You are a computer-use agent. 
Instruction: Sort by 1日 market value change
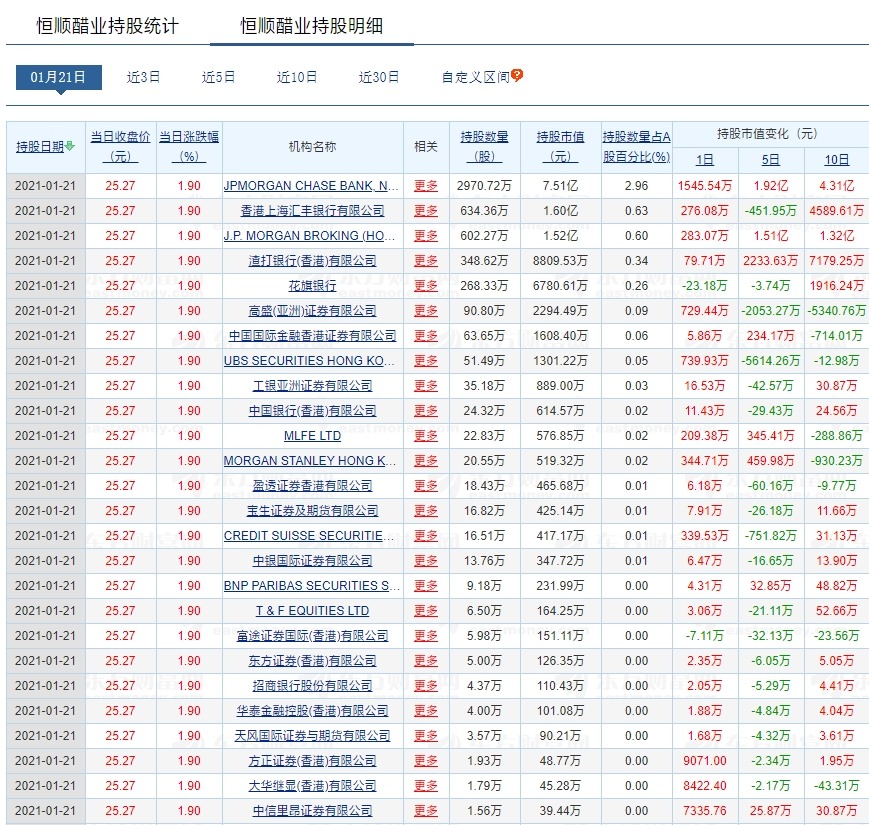pos(704,160)
